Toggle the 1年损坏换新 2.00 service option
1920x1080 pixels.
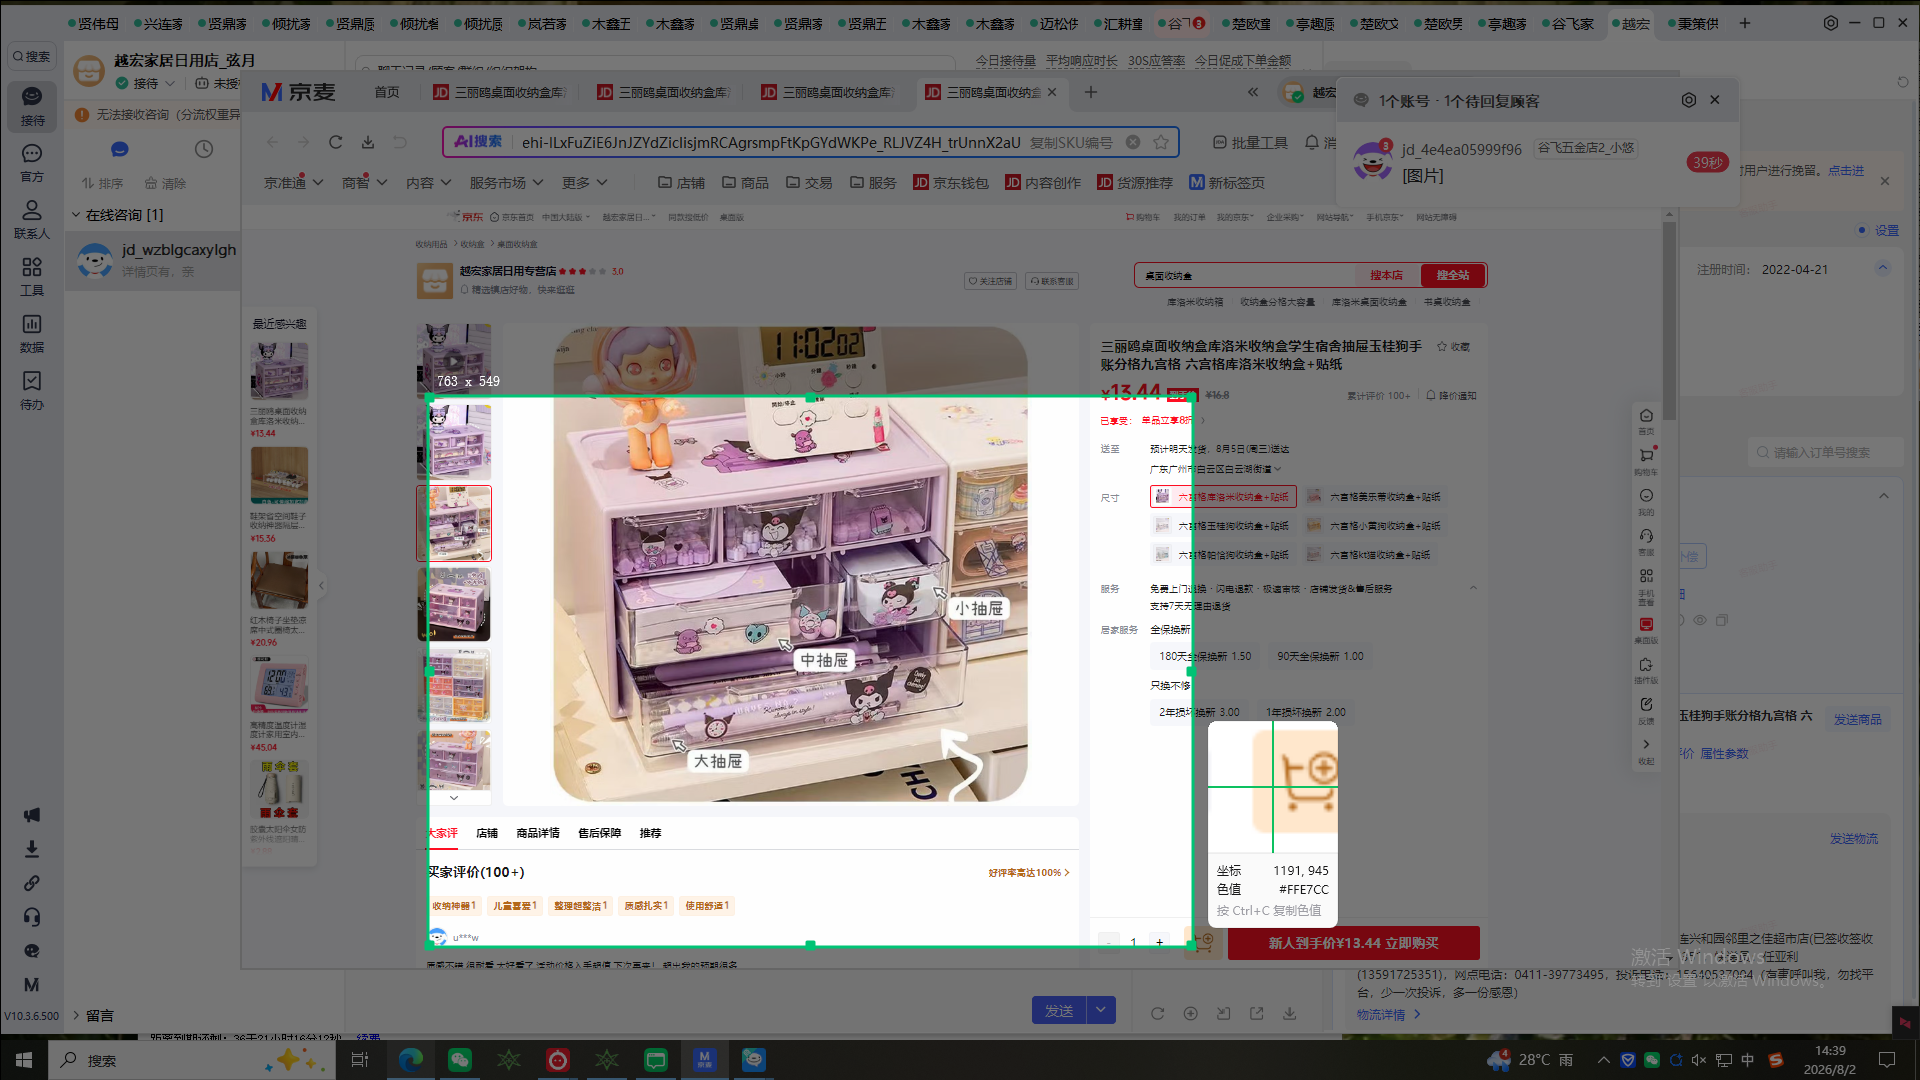point(1305,713)
